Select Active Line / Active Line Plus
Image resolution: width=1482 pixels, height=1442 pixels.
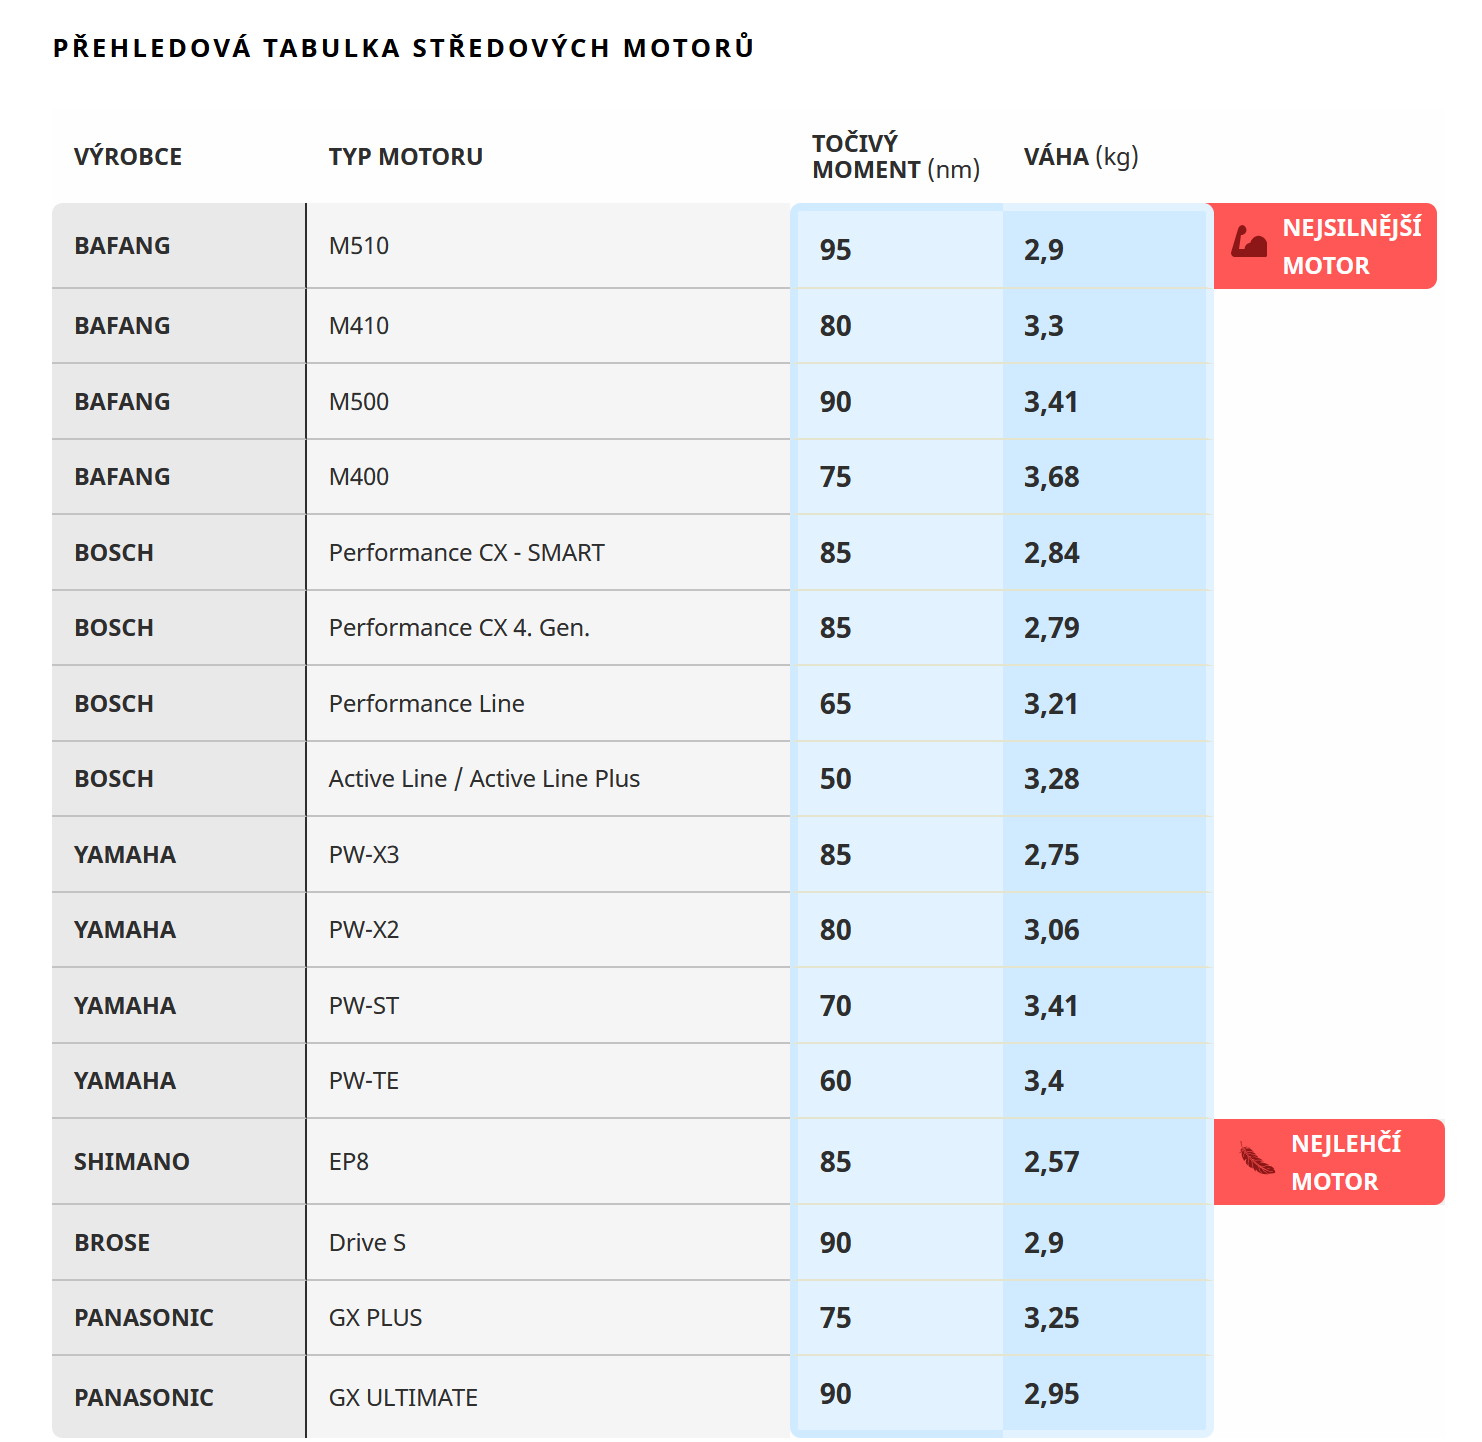coord(484,779)
